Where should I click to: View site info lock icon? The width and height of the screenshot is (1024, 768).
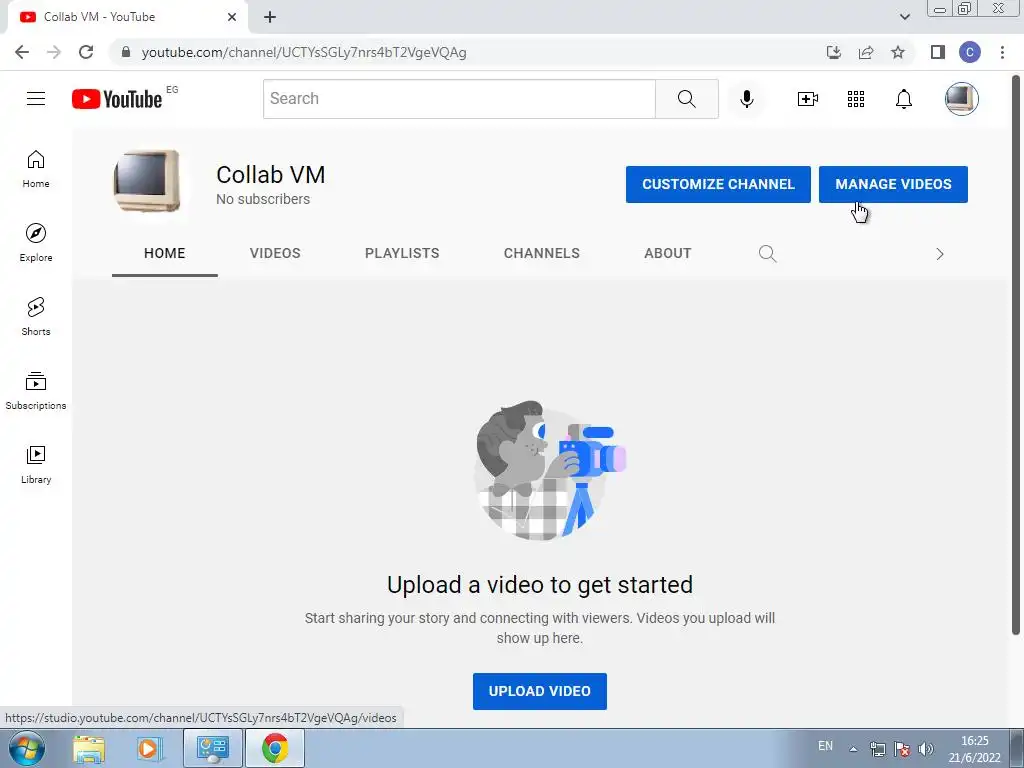pyautogui.click(x=126, y=52)
